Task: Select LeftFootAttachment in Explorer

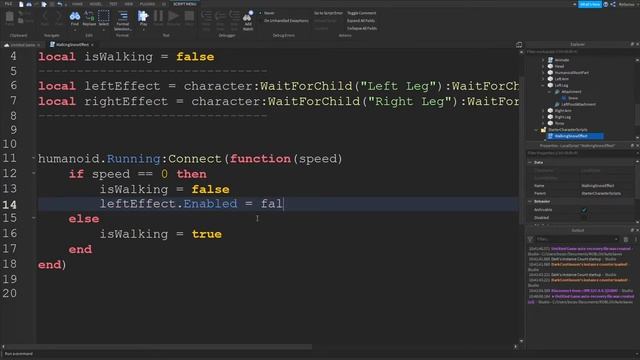Action: (x=578, y=104)
